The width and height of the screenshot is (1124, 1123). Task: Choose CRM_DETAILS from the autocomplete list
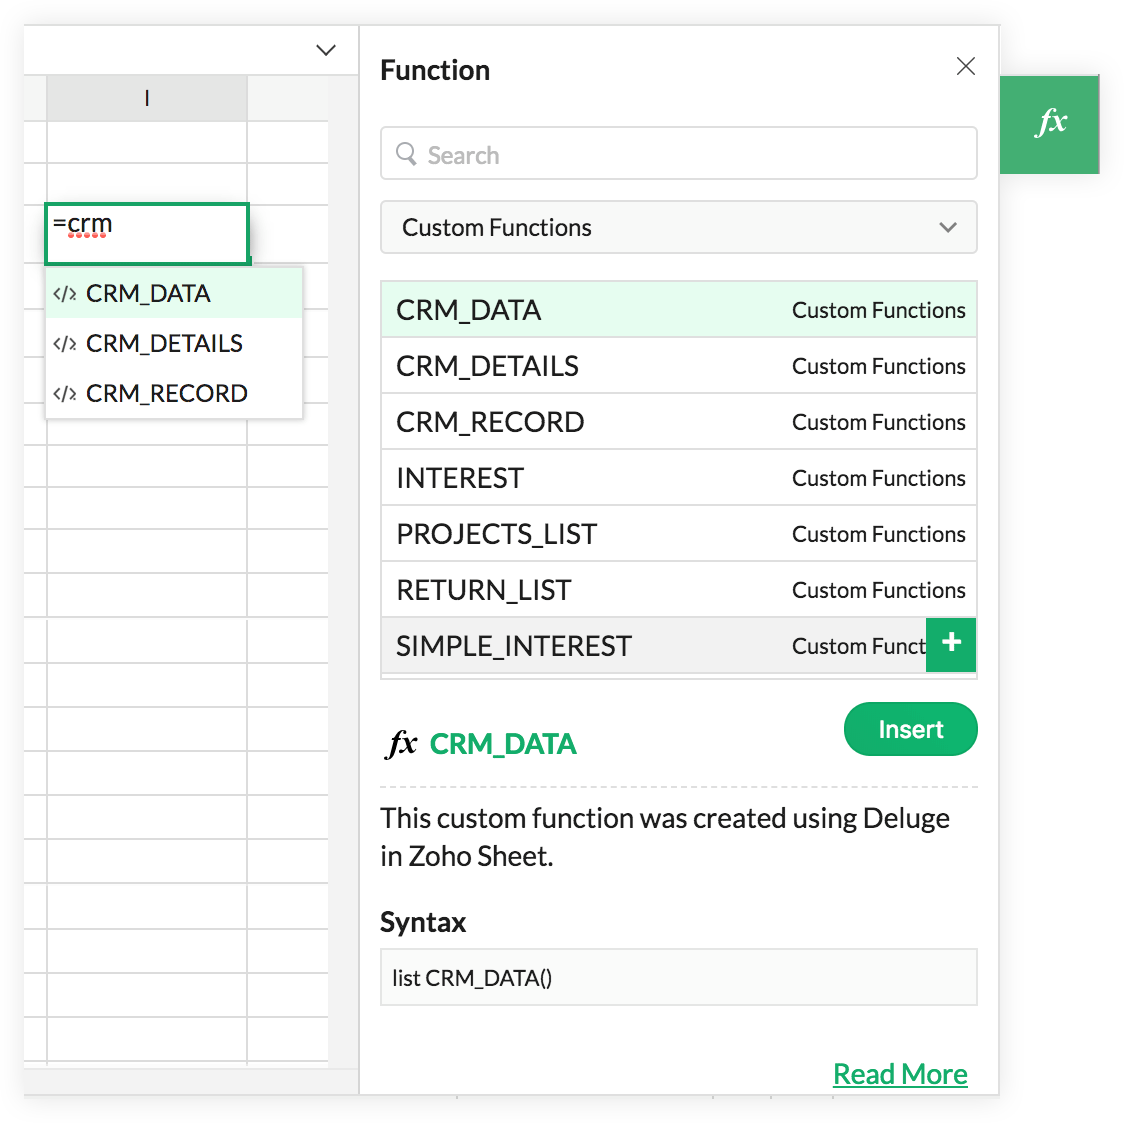[x=174, y=343]
